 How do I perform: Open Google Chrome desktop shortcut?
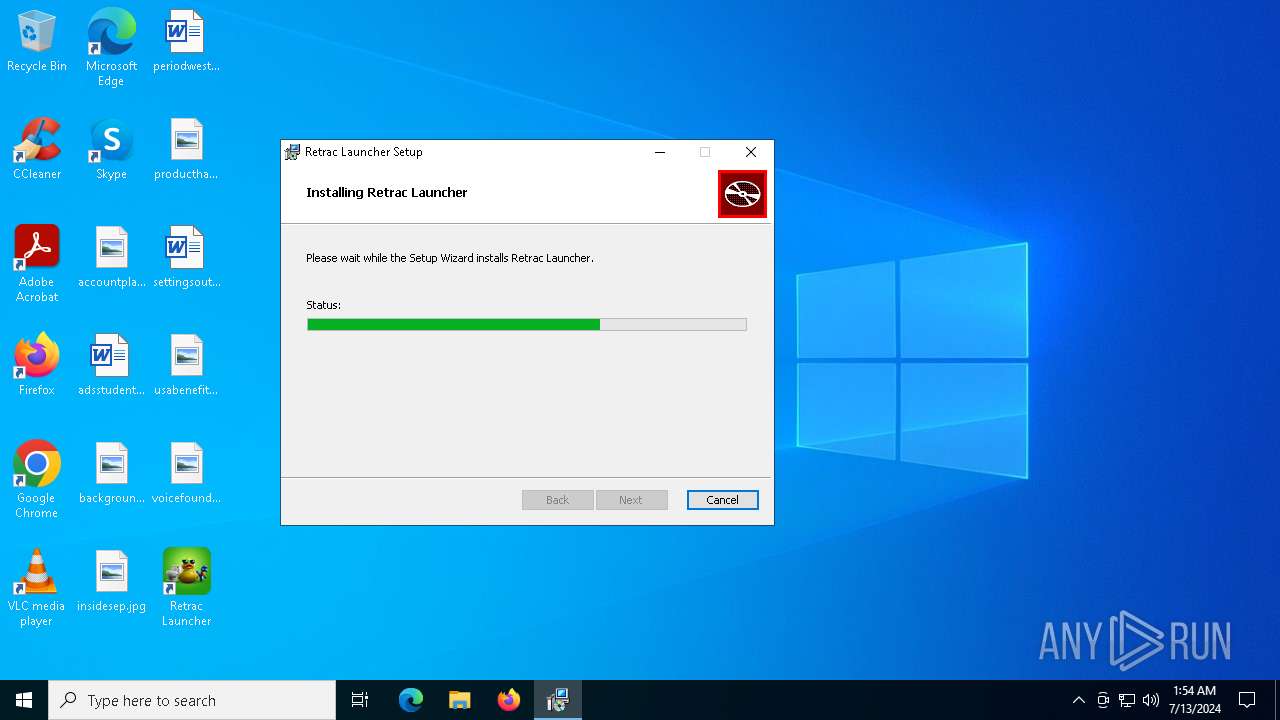(37, 480)
